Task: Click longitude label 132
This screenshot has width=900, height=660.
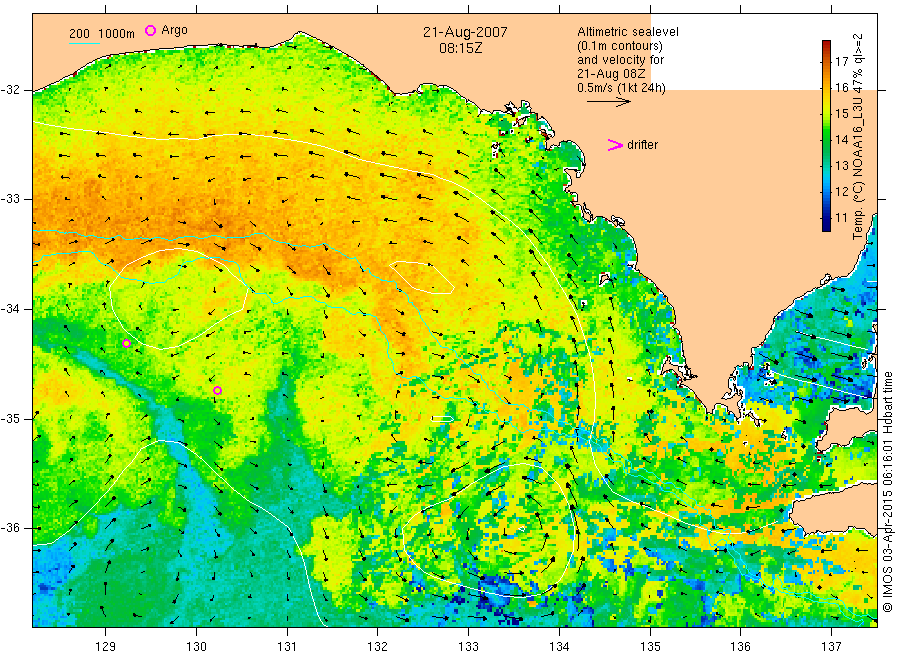Action: coord(378,647)
